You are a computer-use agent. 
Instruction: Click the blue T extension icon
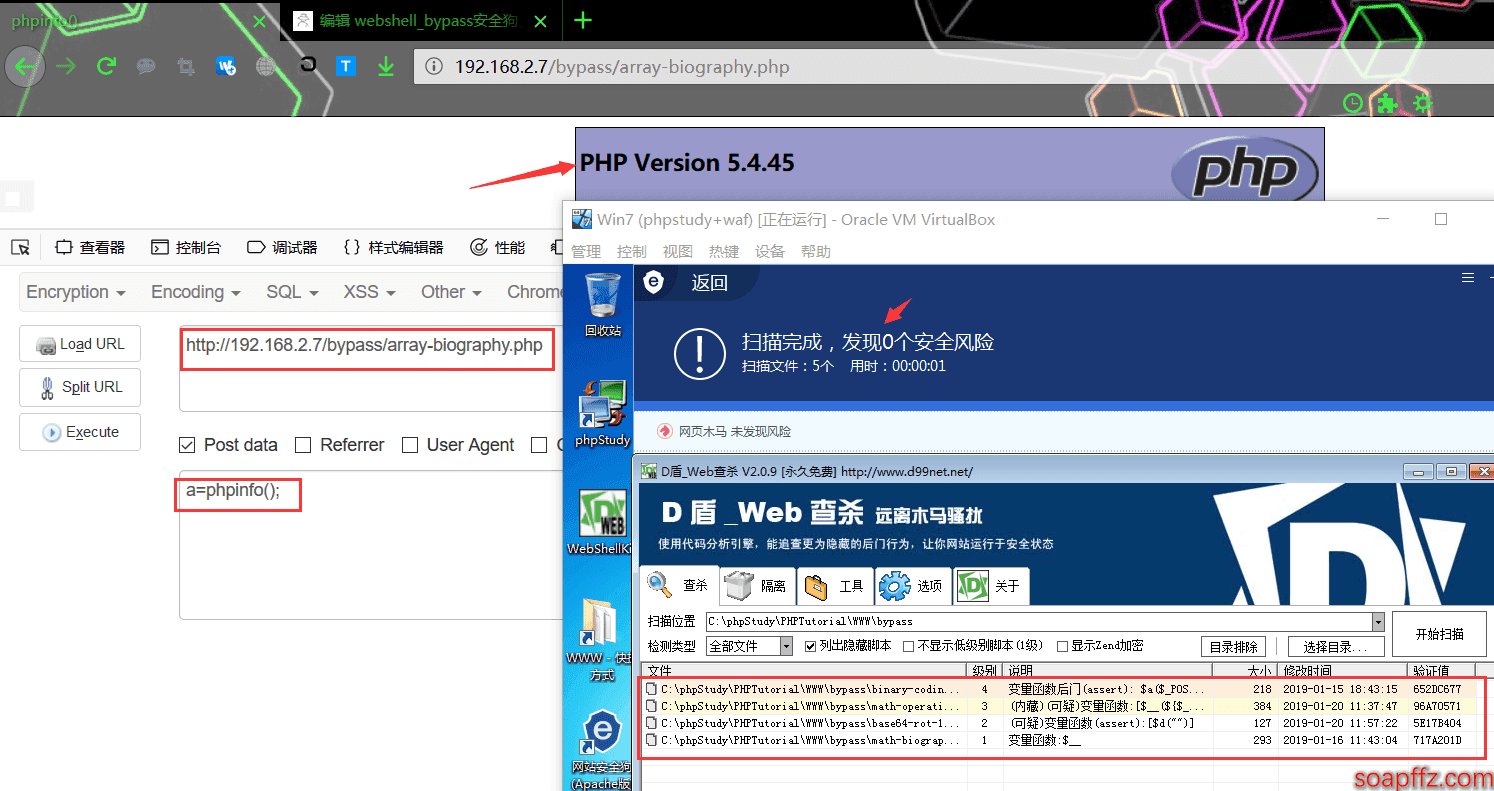(x=345, y=66)
